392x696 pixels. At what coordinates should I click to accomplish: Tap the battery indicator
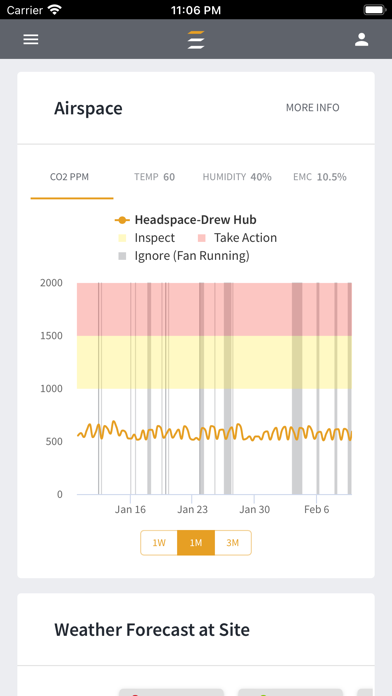coord(375,9)
